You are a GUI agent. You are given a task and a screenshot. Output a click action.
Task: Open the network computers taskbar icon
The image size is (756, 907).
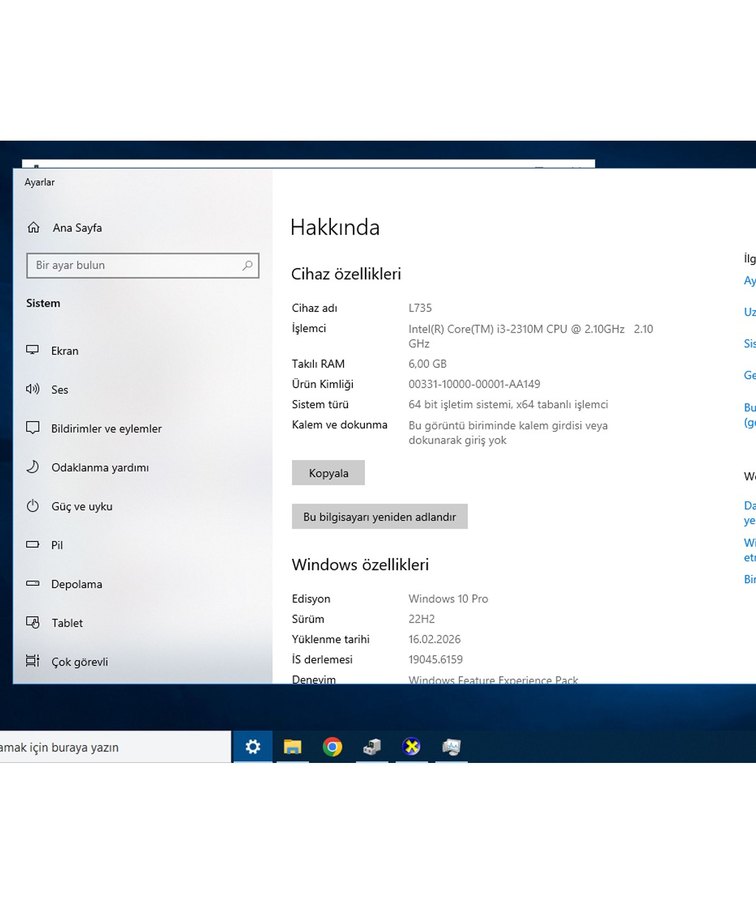[x=372, y=747]
